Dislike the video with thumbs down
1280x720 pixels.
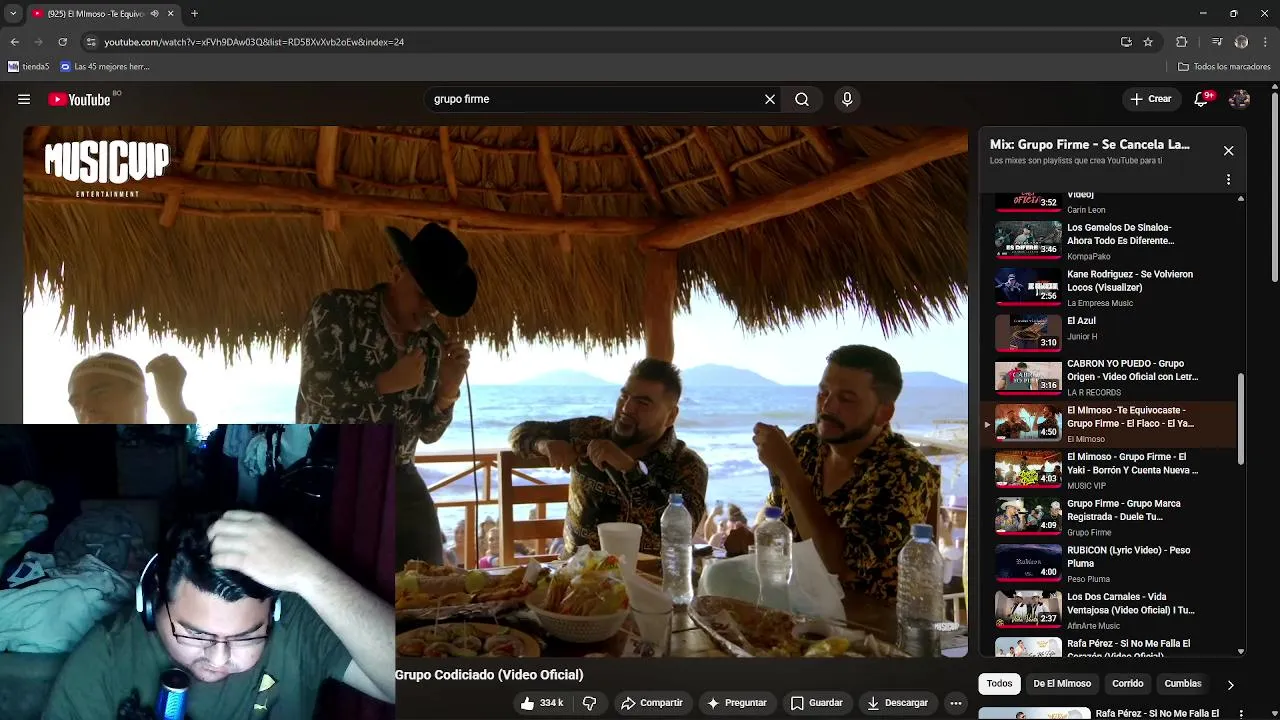[x=590, y=703]
